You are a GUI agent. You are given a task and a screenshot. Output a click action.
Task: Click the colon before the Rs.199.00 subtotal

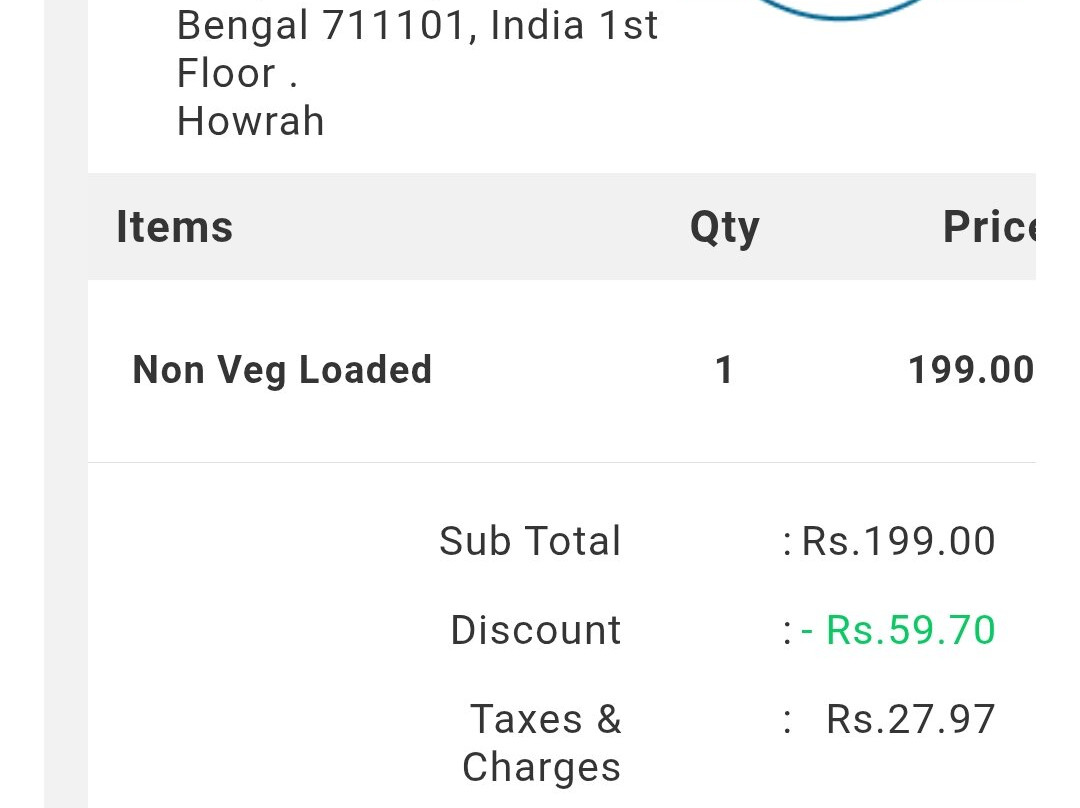point(788,543)
